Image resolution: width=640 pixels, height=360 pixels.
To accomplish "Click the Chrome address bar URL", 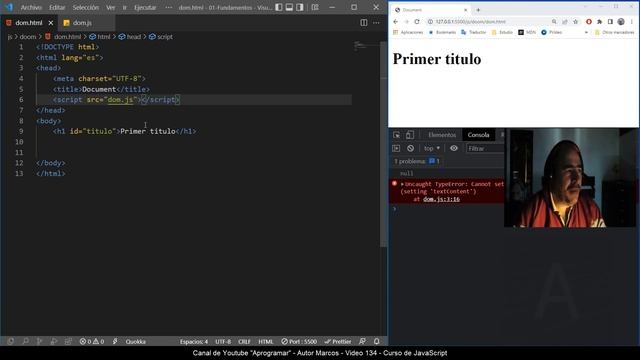I will click(470, 22).
